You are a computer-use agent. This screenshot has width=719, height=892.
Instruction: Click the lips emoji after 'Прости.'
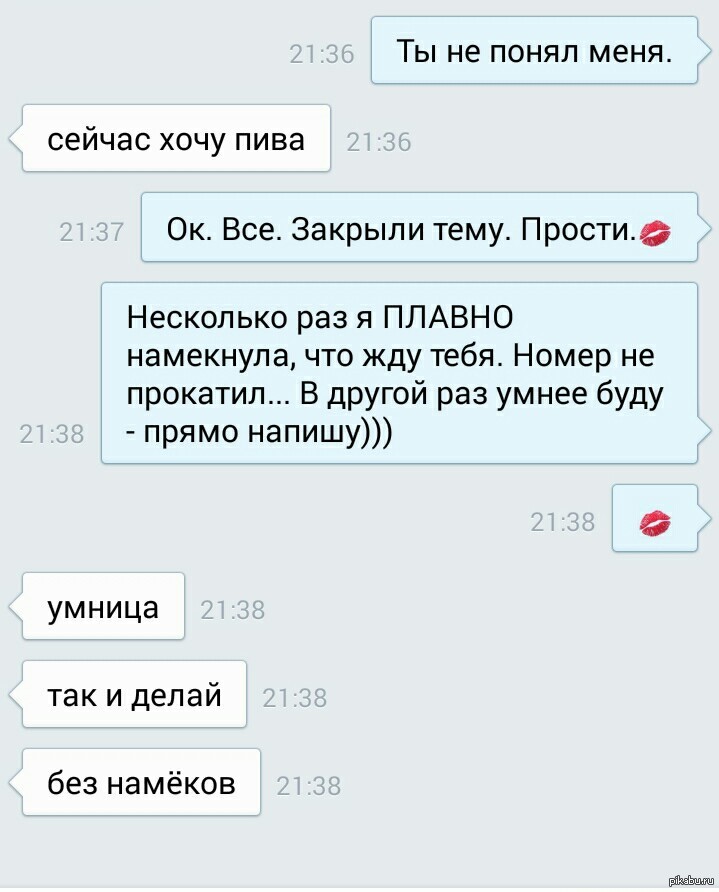(656, 233)
